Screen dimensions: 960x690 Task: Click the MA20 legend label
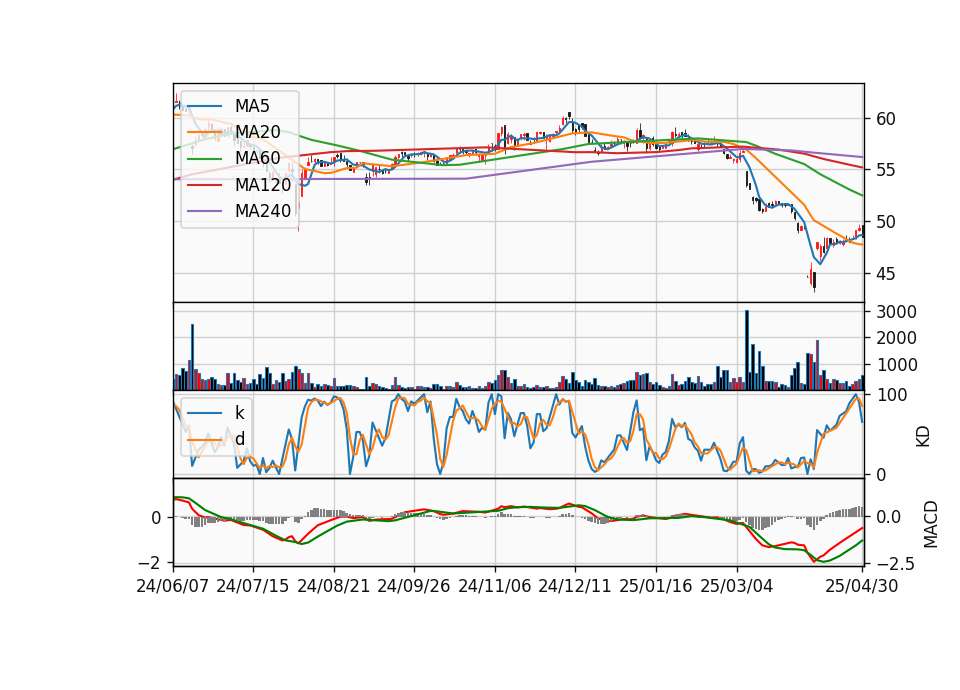point(258,132)
